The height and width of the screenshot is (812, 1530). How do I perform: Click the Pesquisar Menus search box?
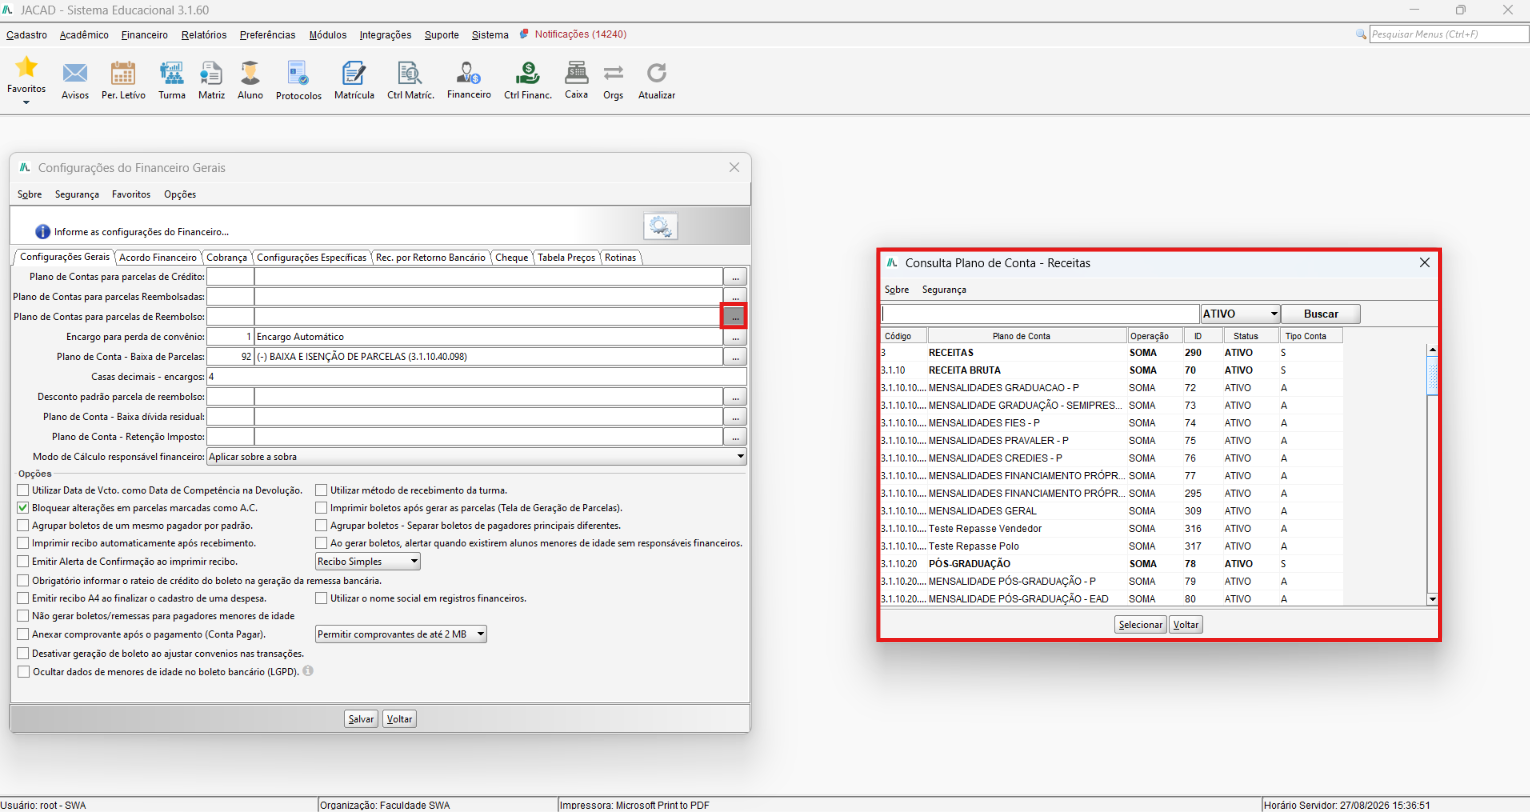coord(1448,34)
